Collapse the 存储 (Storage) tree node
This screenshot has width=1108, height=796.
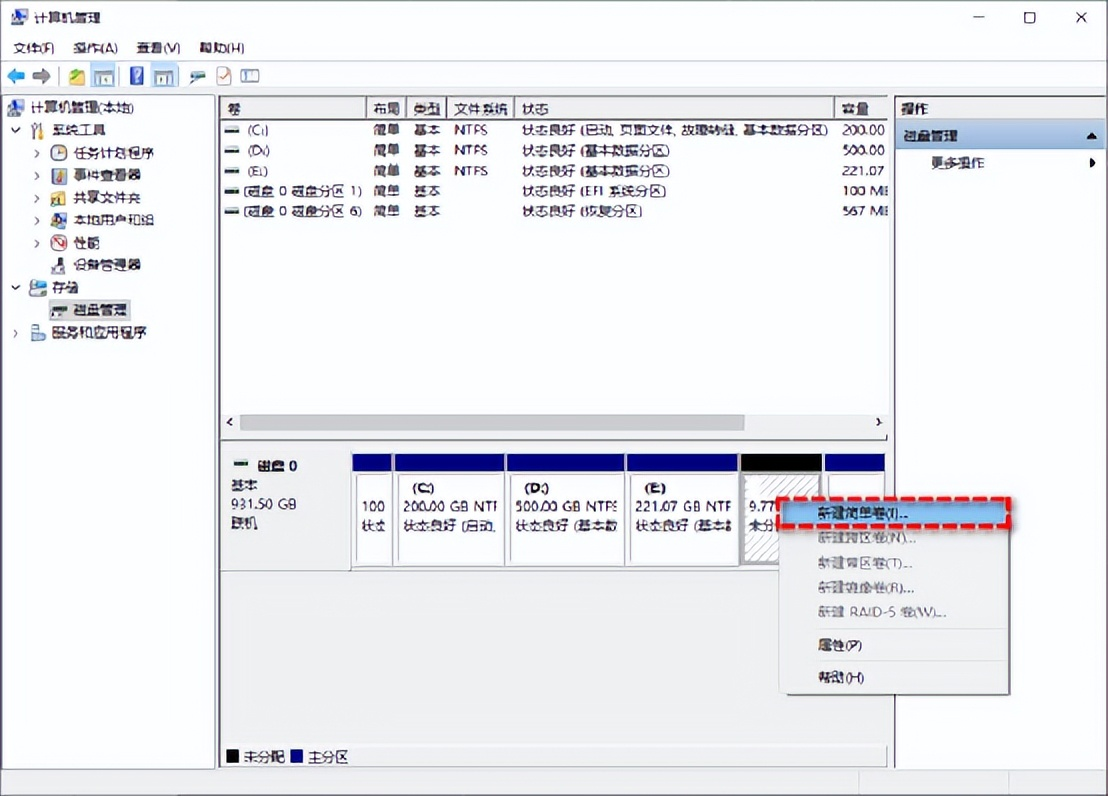[x=16, y=288]
